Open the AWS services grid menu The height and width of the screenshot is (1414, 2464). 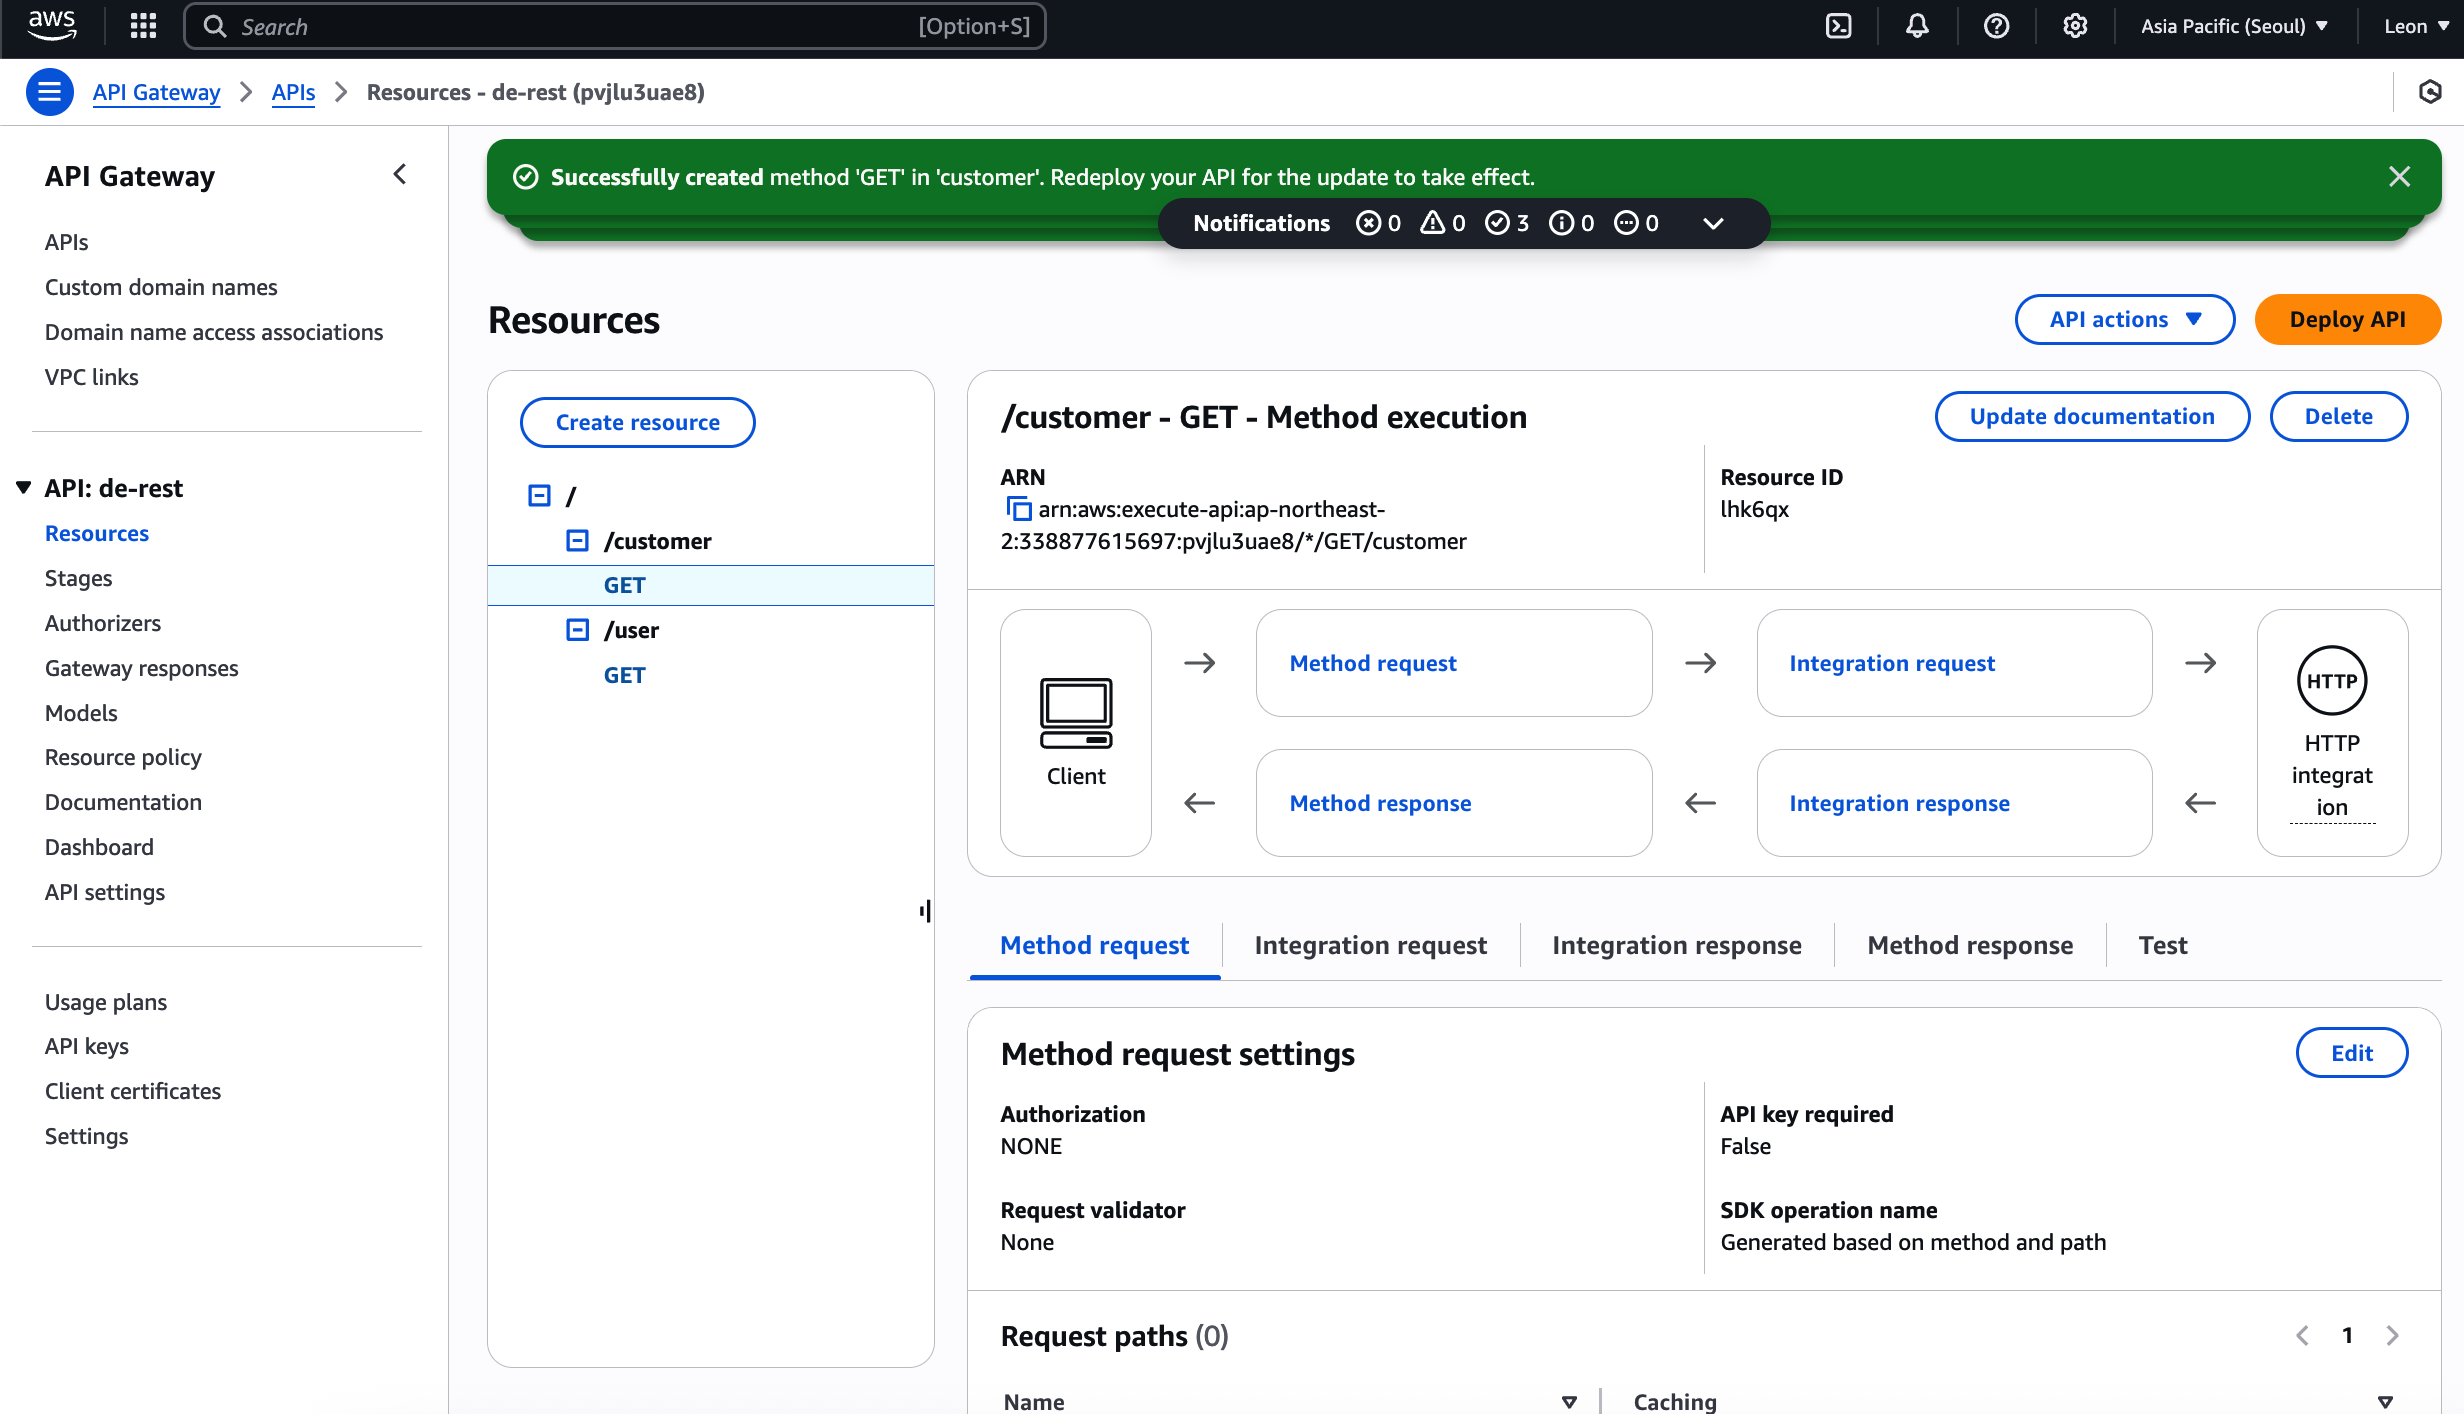(x=143, y=26)
